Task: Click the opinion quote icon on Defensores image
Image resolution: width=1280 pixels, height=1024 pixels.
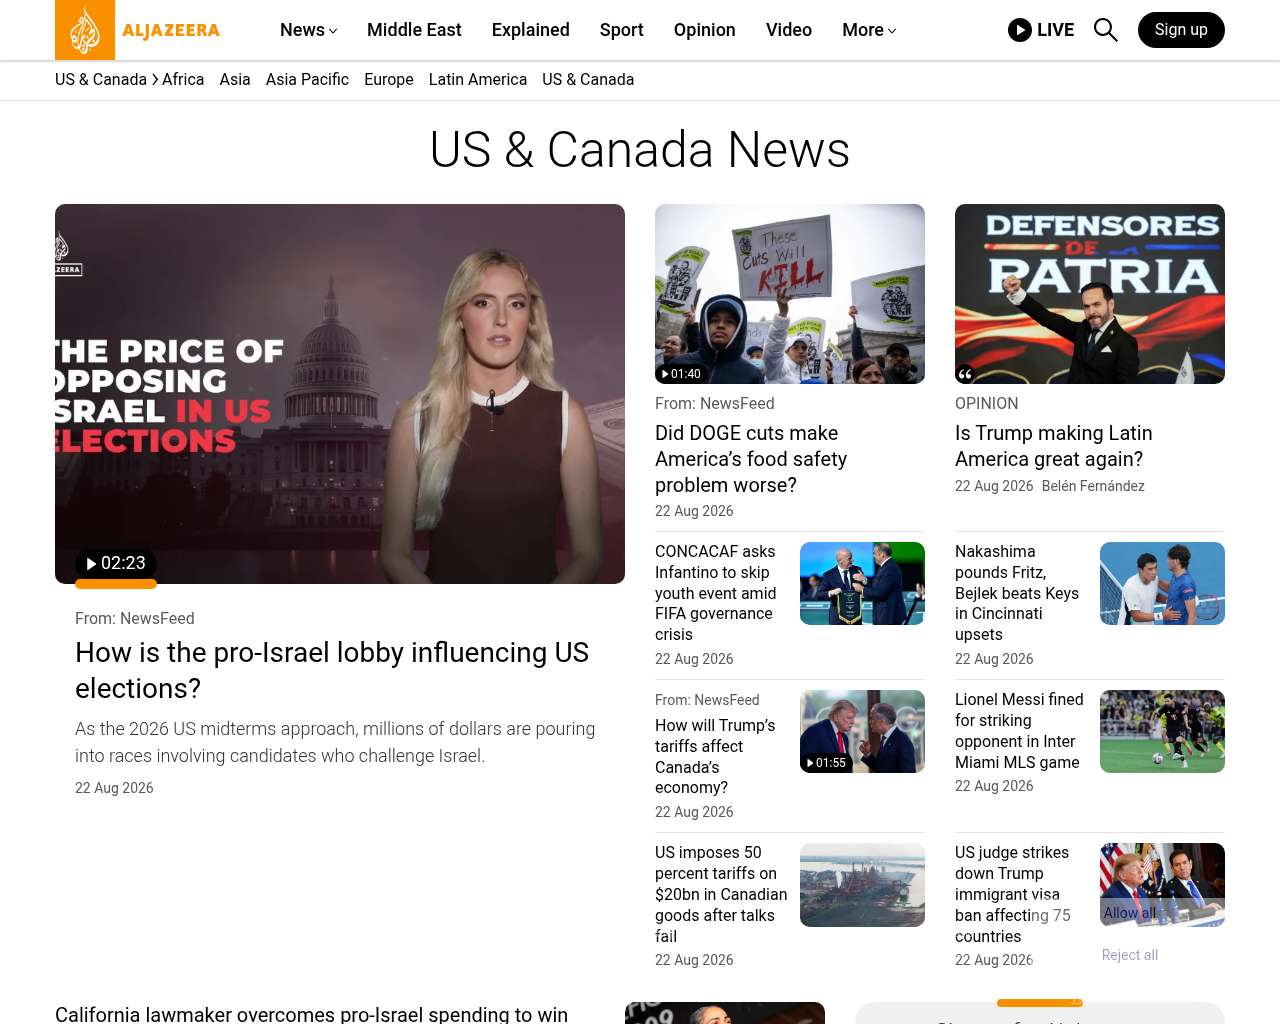Action: 965,374
